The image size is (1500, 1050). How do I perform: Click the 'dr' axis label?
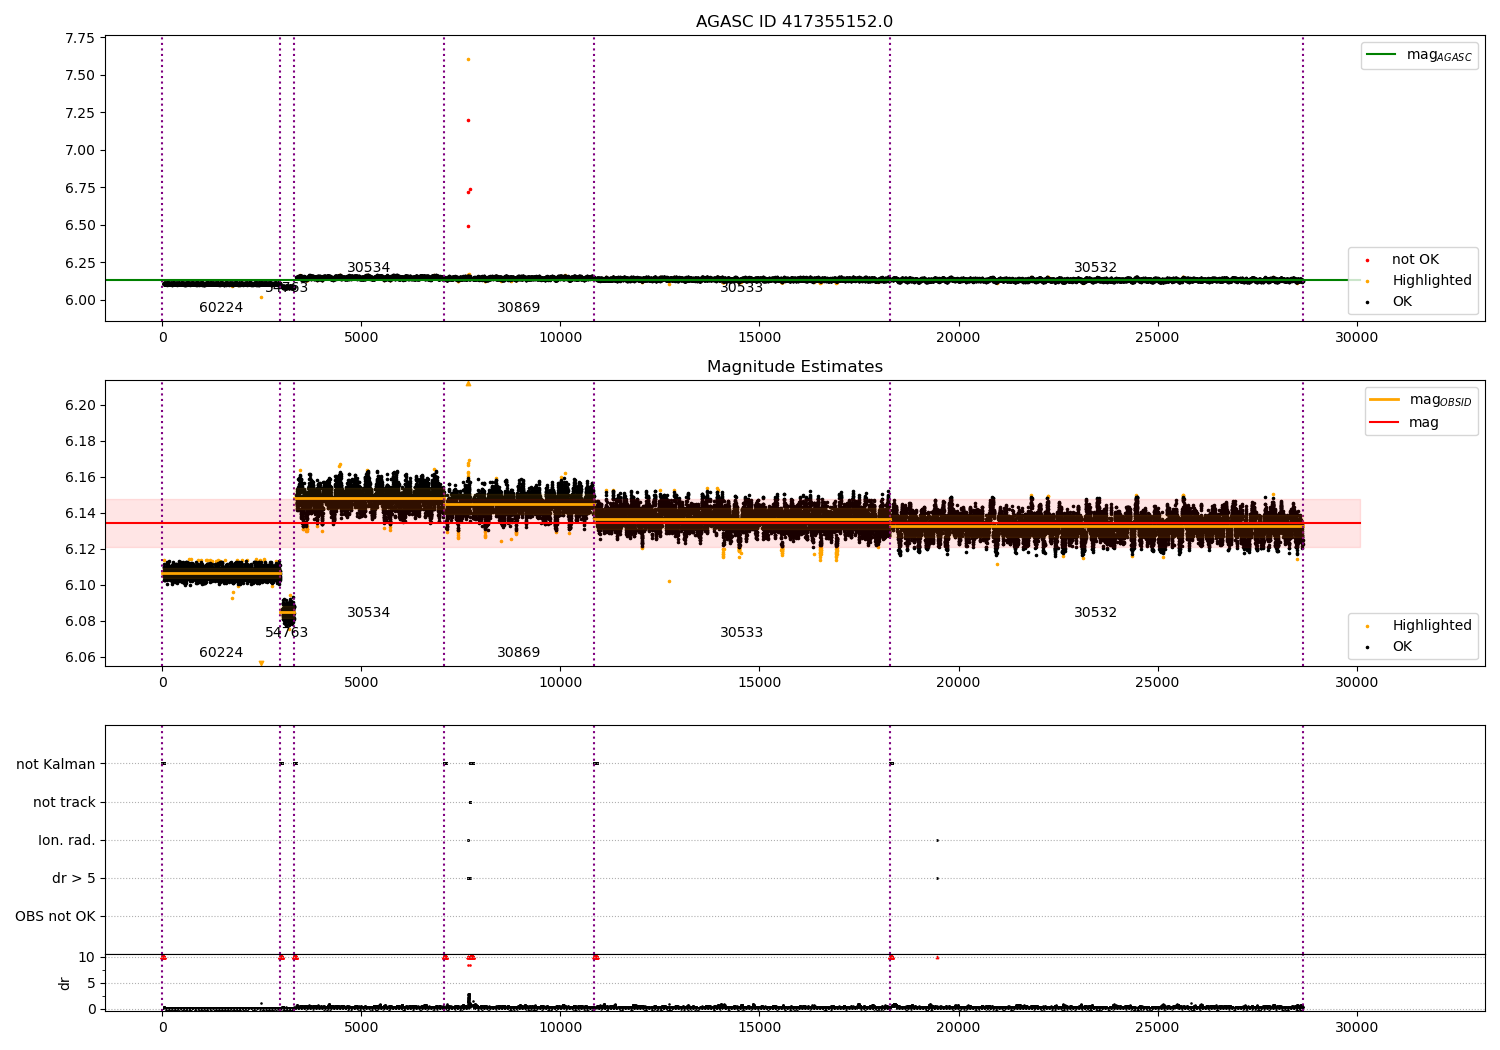click(x=65, y=983)
